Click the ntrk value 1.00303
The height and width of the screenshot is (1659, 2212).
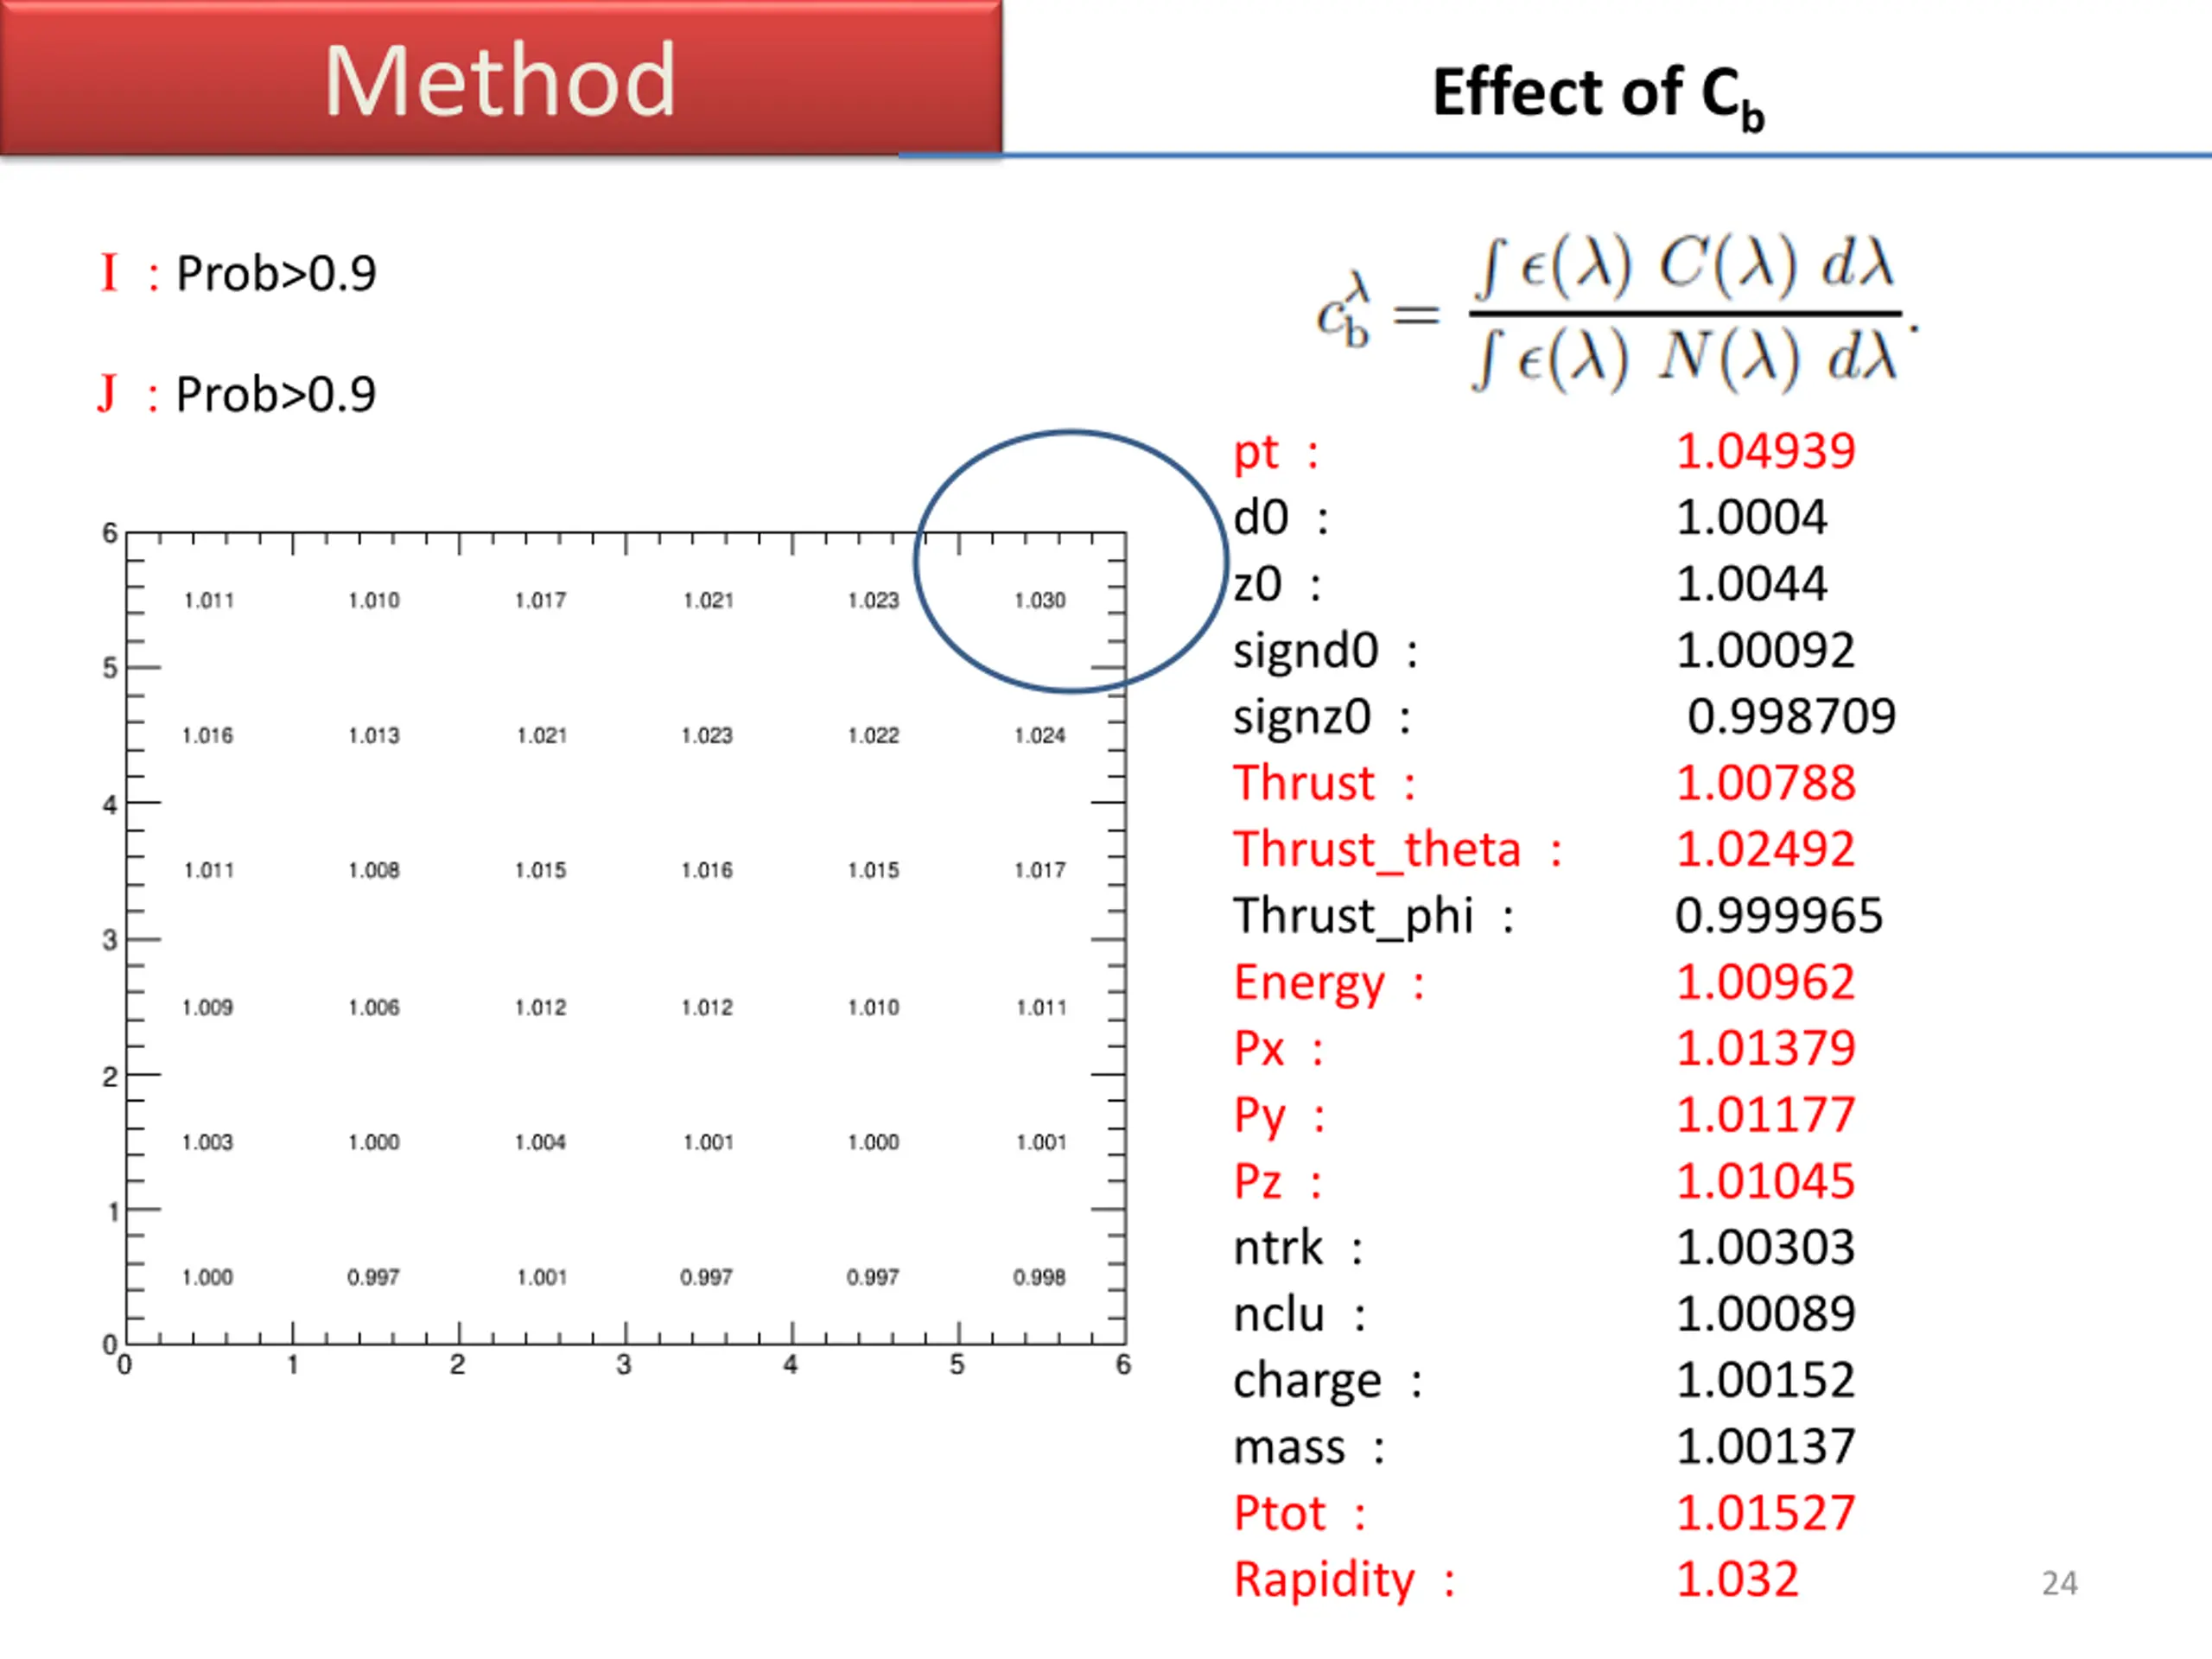pos(1765,1248)
